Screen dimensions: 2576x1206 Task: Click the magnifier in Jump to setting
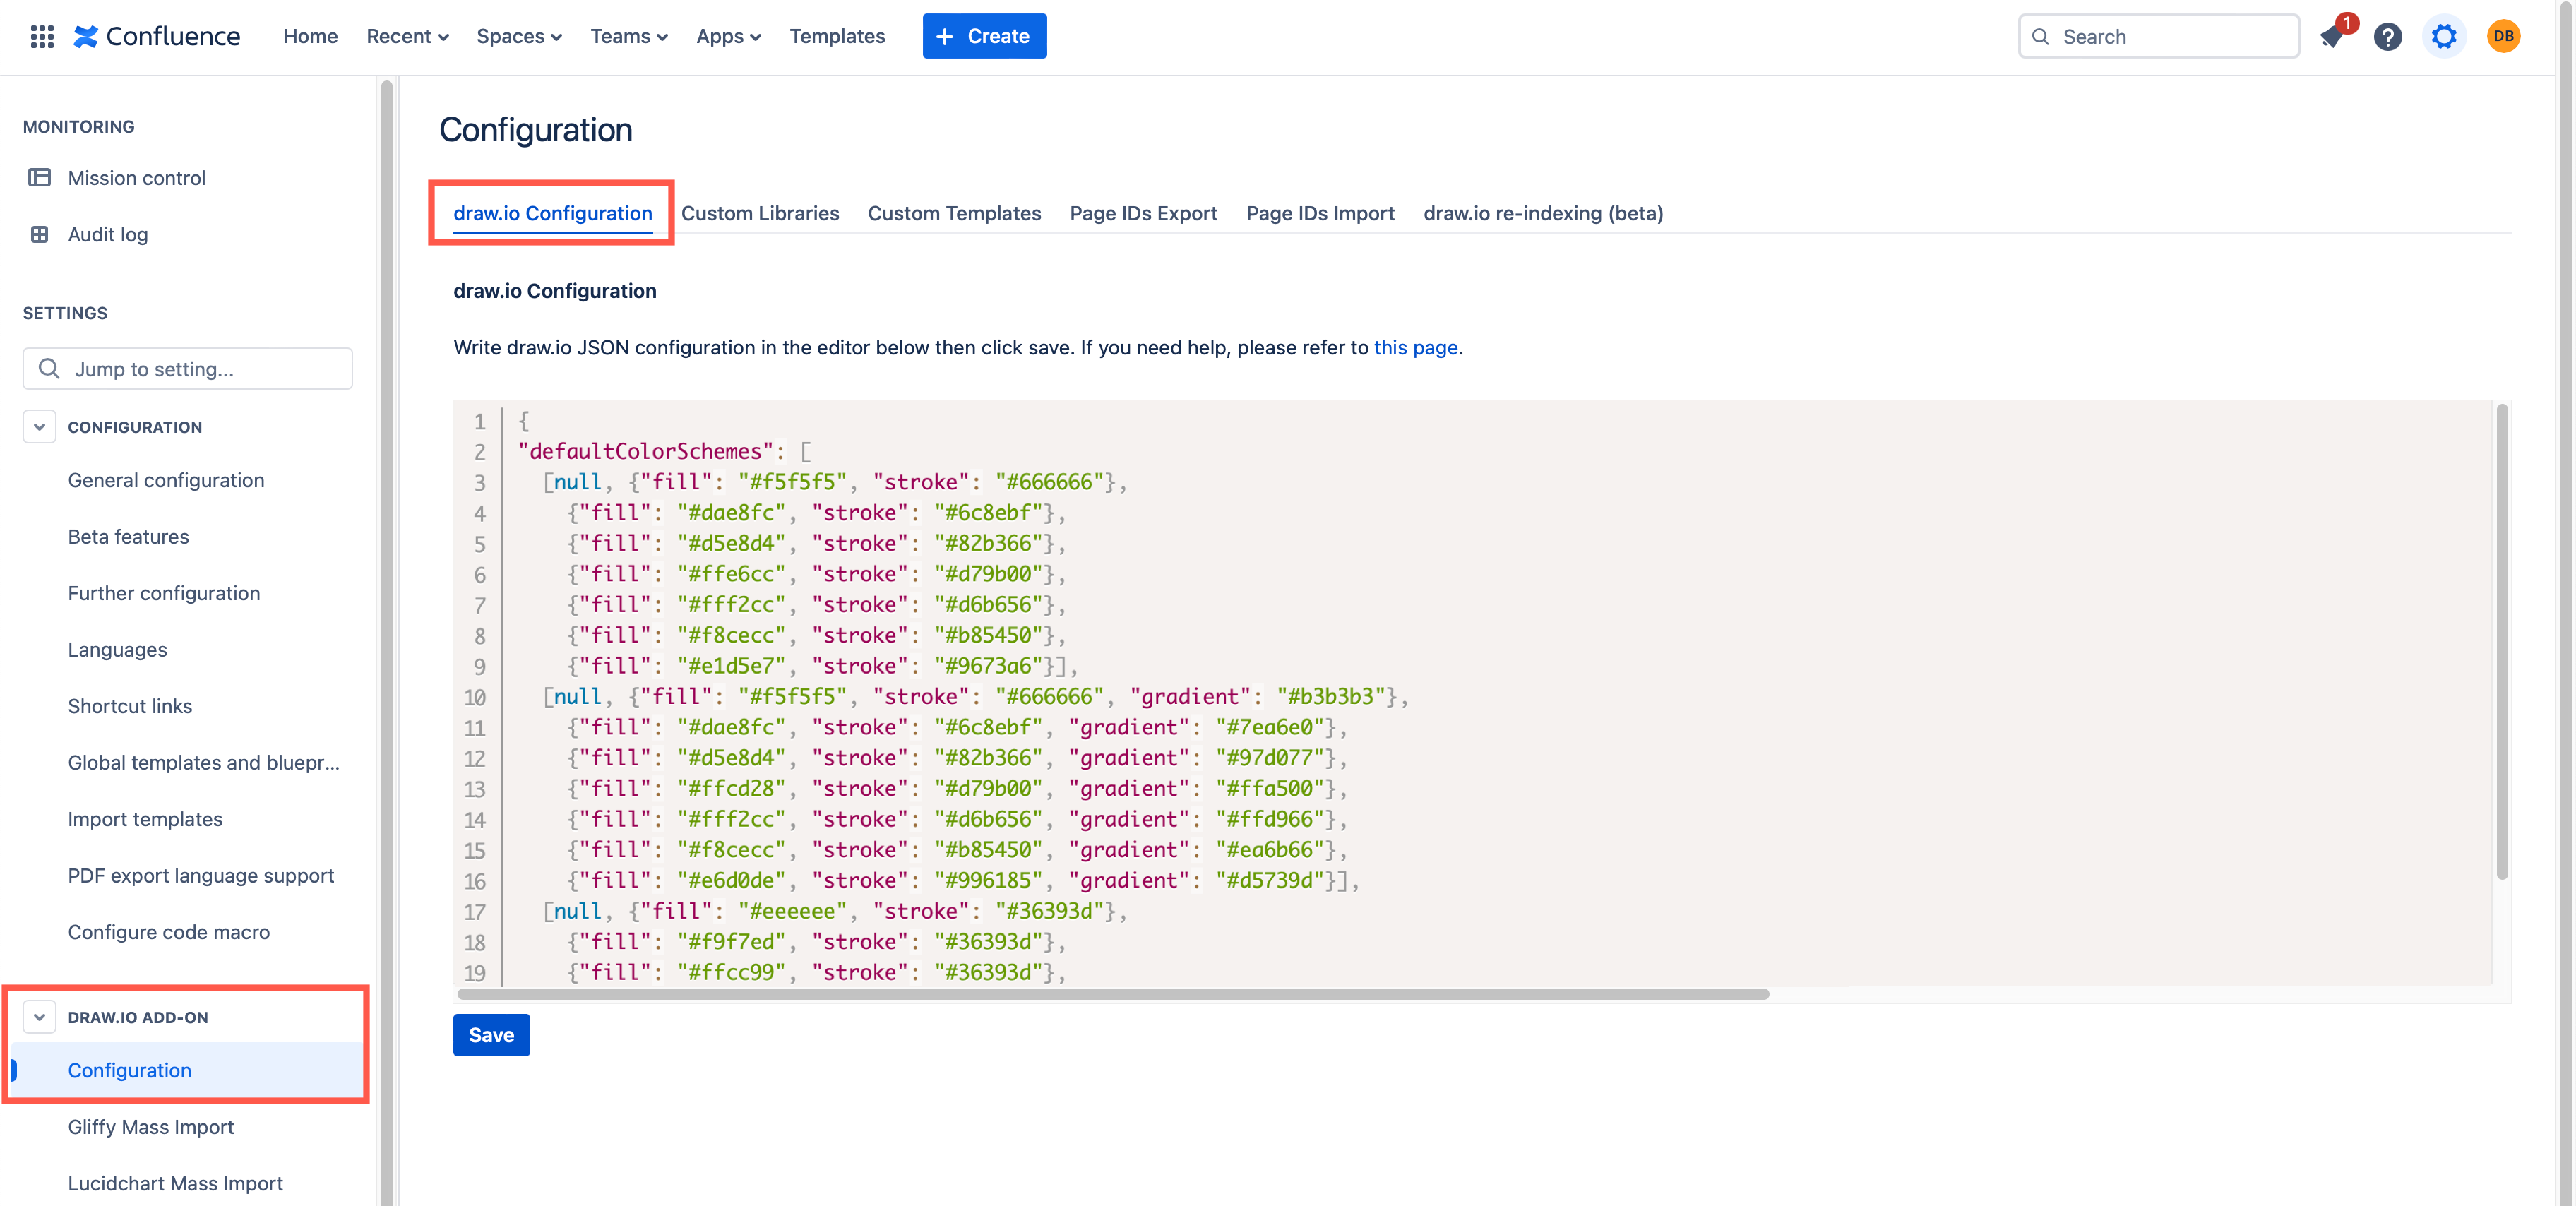(x=48, y=368)
